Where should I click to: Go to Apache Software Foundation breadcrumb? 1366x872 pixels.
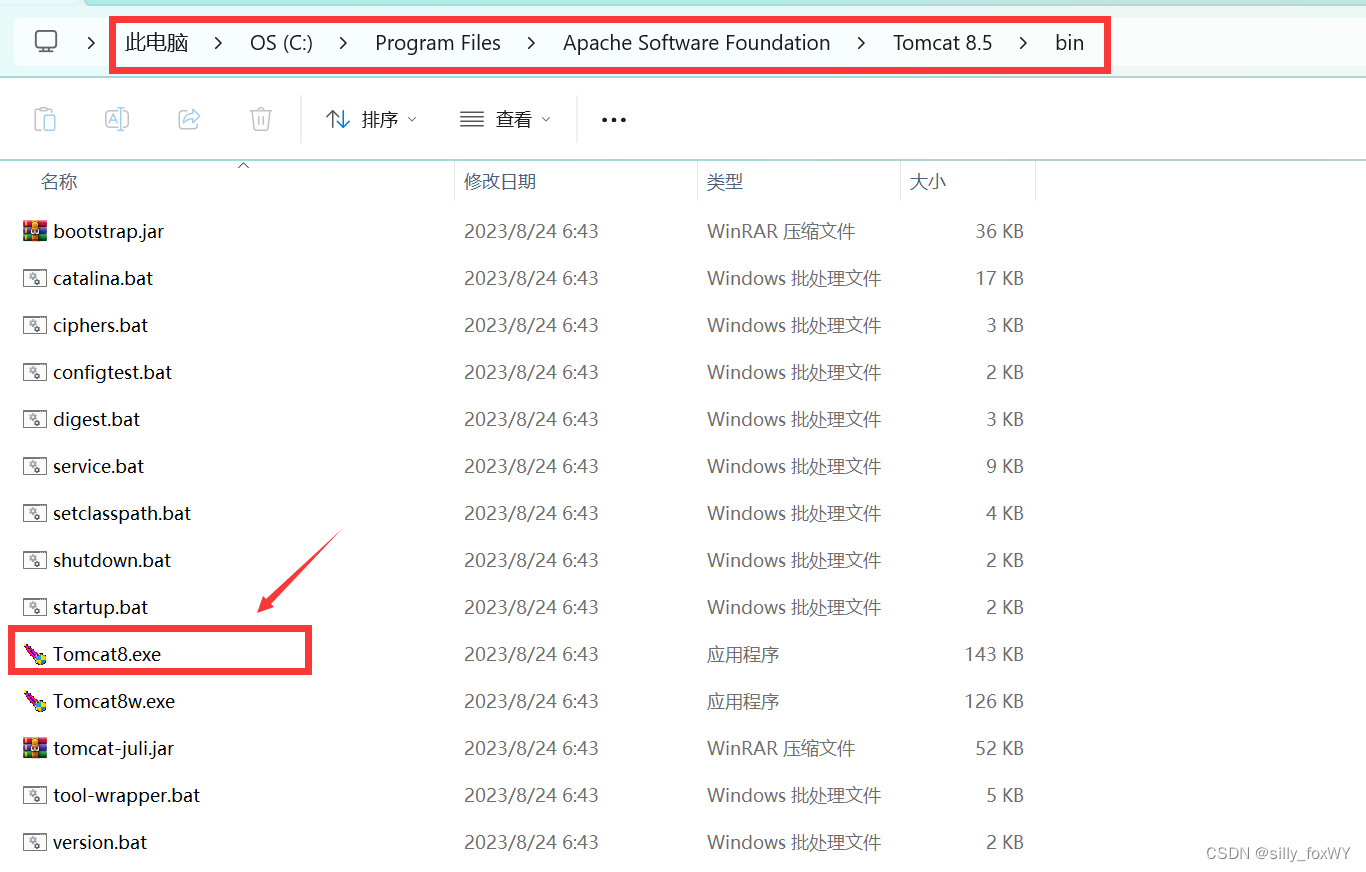pos(697,43)
